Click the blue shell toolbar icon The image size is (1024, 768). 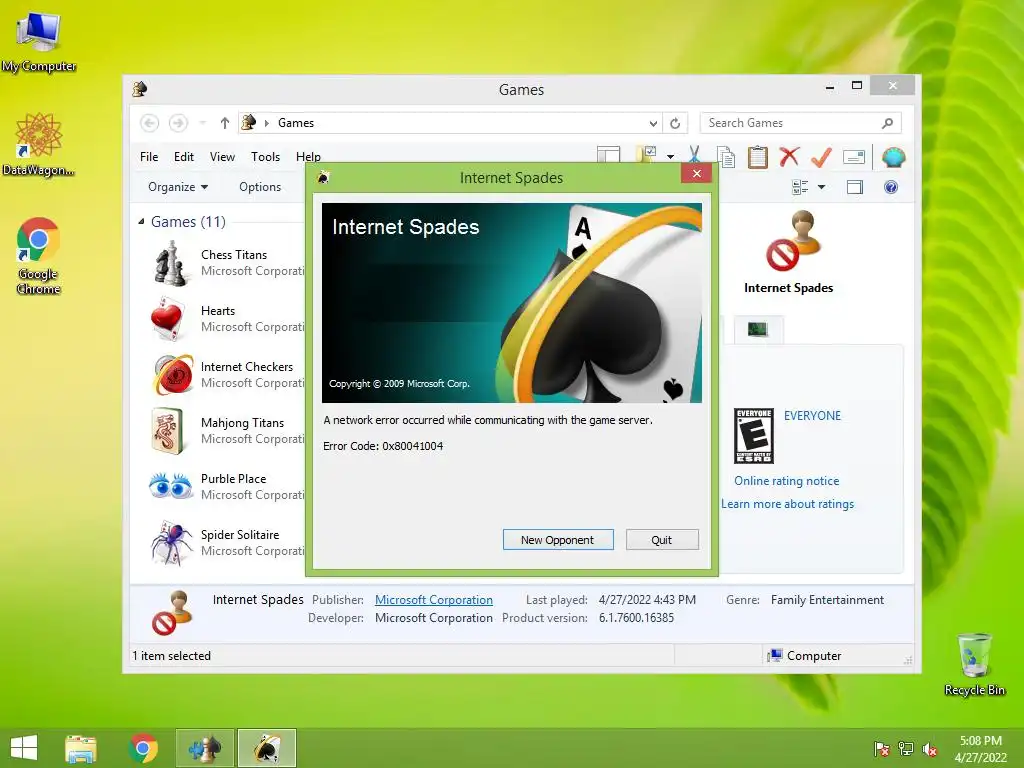[893, 157]
